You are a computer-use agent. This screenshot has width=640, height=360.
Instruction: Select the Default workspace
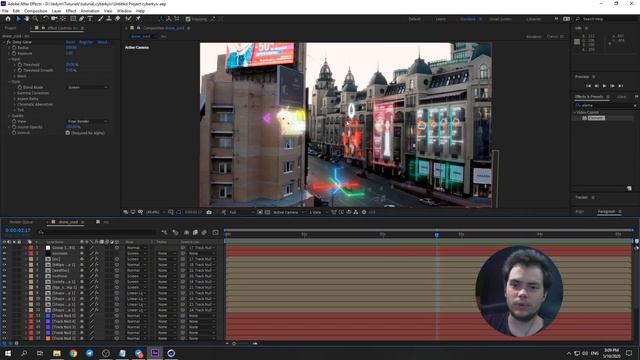(x=414, y=19)
